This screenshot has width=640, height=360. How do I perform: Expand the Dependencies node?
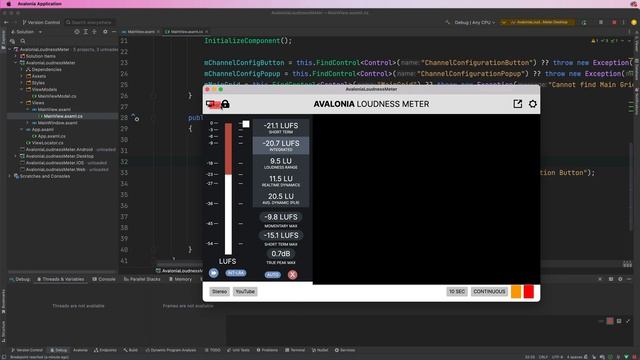pos(22,69)
